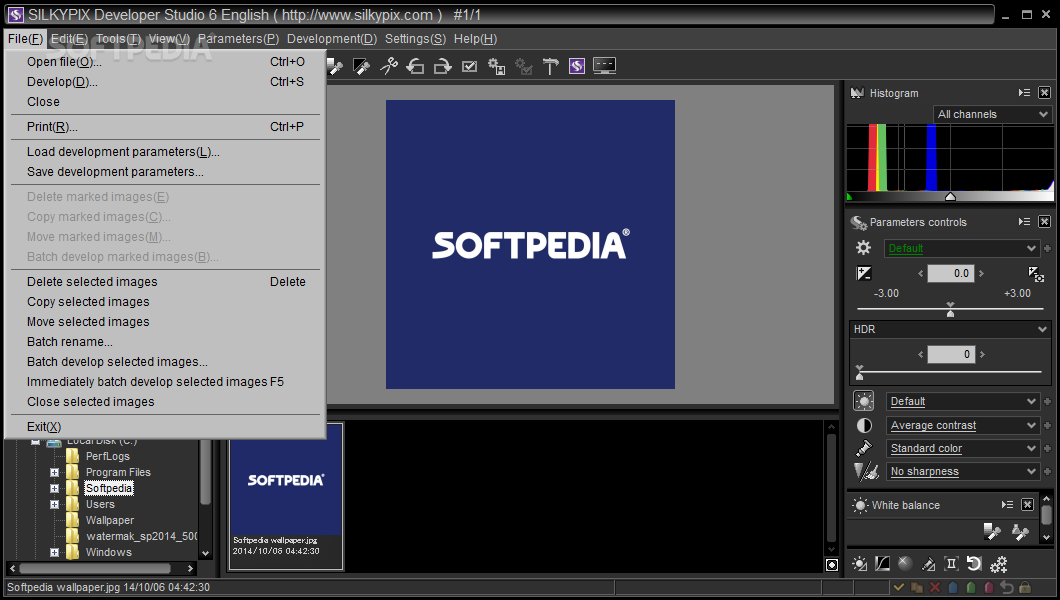Select gray balance tool in White balance panel
This screenshot has width=1060, height=600.
click(x=992, y=532)
